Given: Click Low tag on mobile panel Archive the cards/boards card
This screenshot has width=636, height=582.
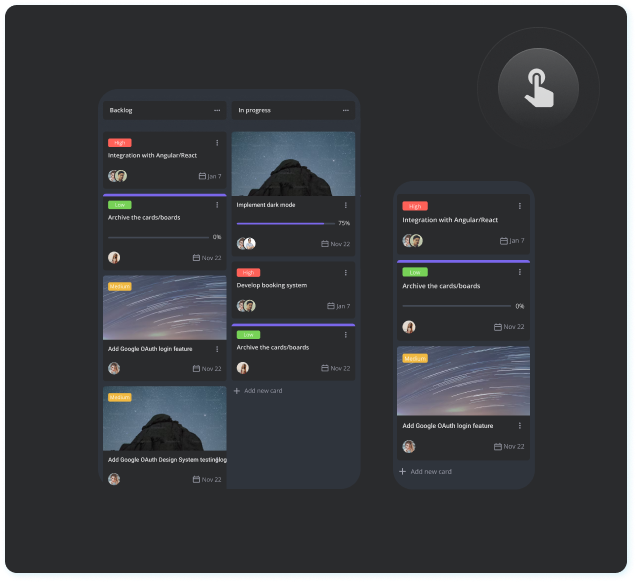Looking at the screenshot, I should click(x=415, y=272).
